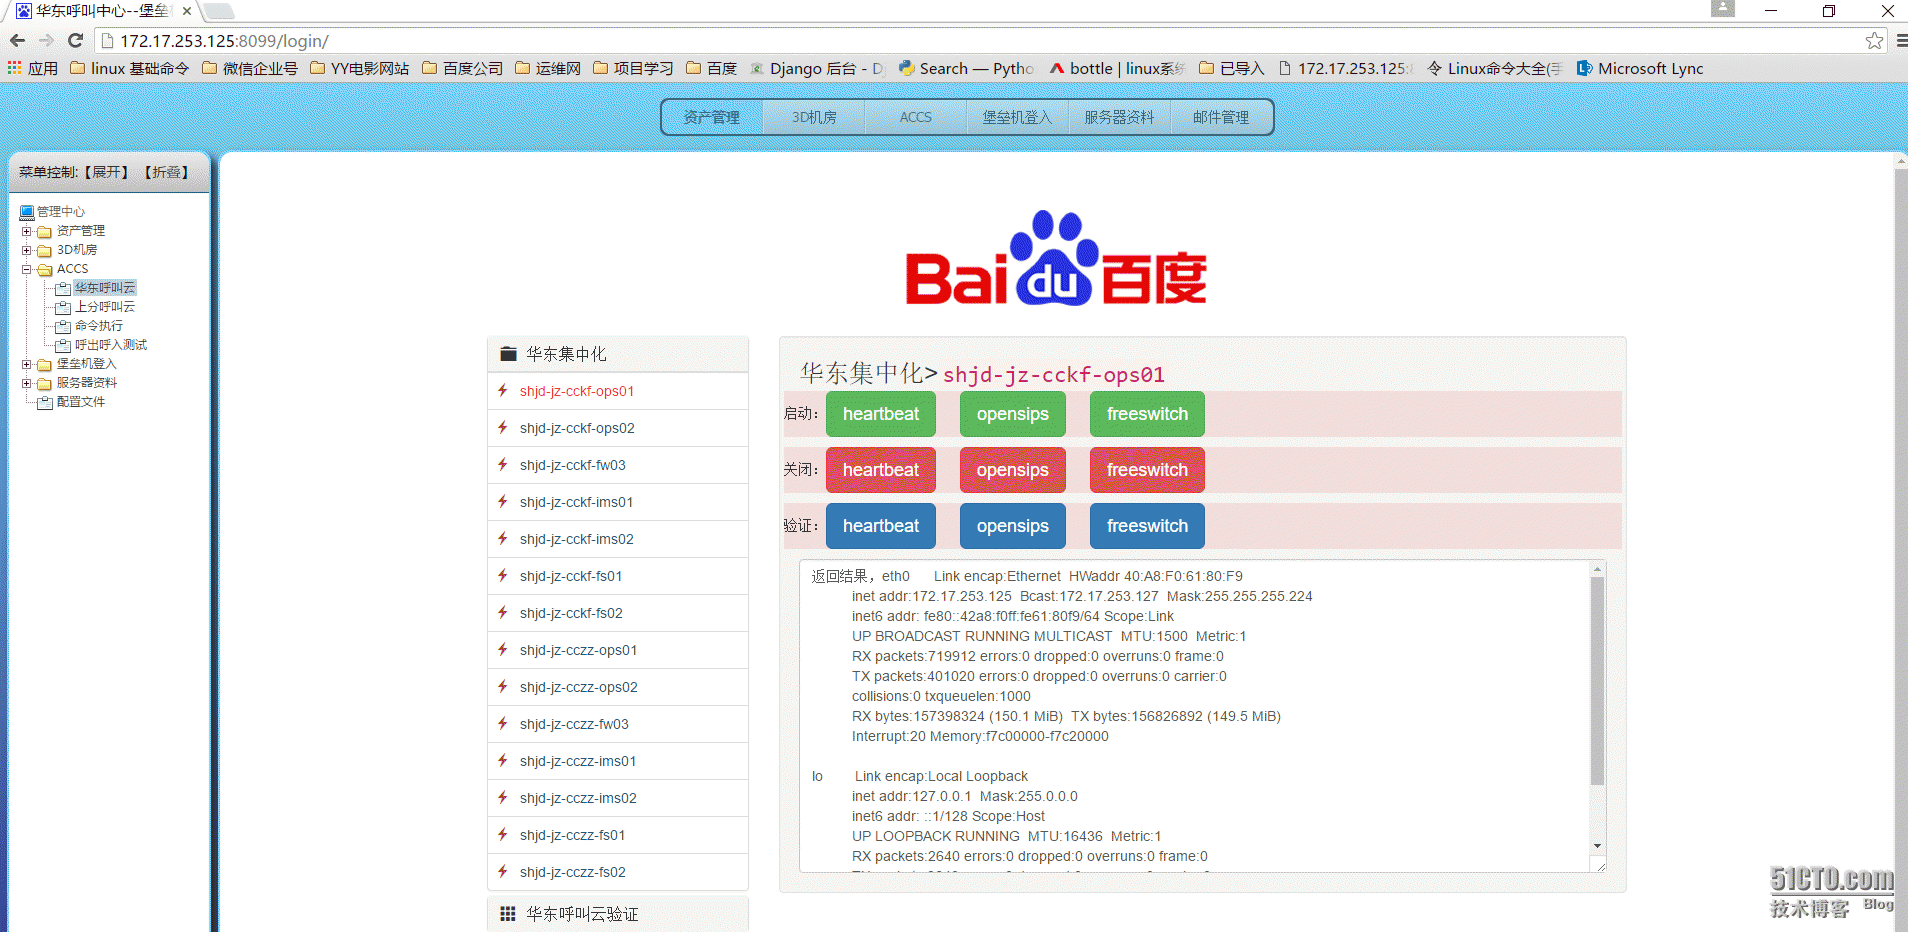Collapse the ACCS tree node

point(27,269)
